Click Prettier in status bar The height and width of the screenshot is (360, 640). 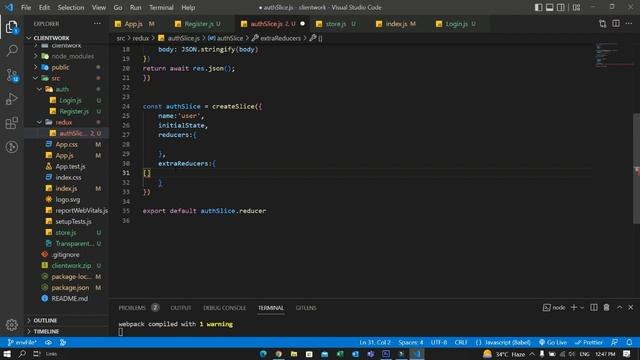pyautogui.click(x=589, y=342)
